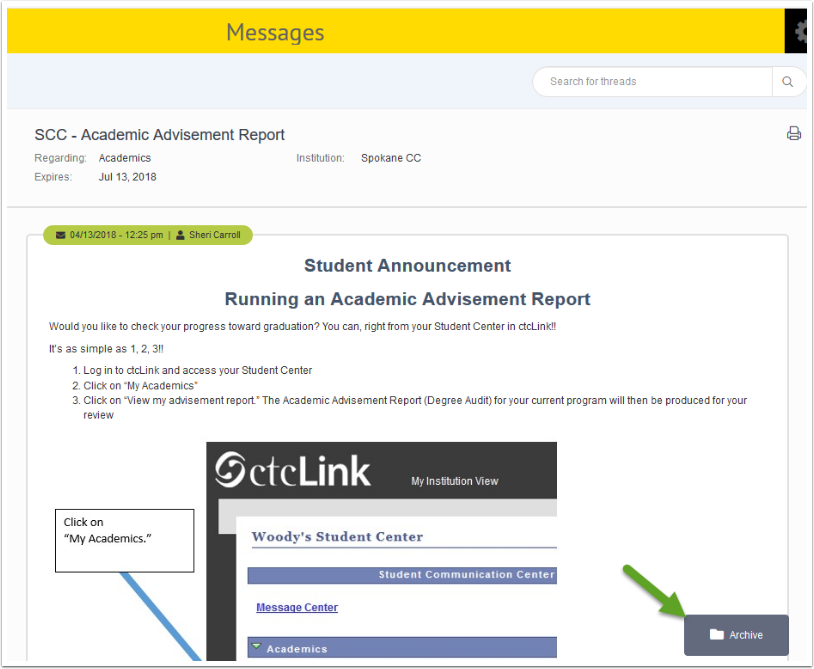This screenshot has height=669, width=814.
Task: Click step 1 'Log in to ctcLink' text
Action: pyautogui.click(x=198, y=371)
